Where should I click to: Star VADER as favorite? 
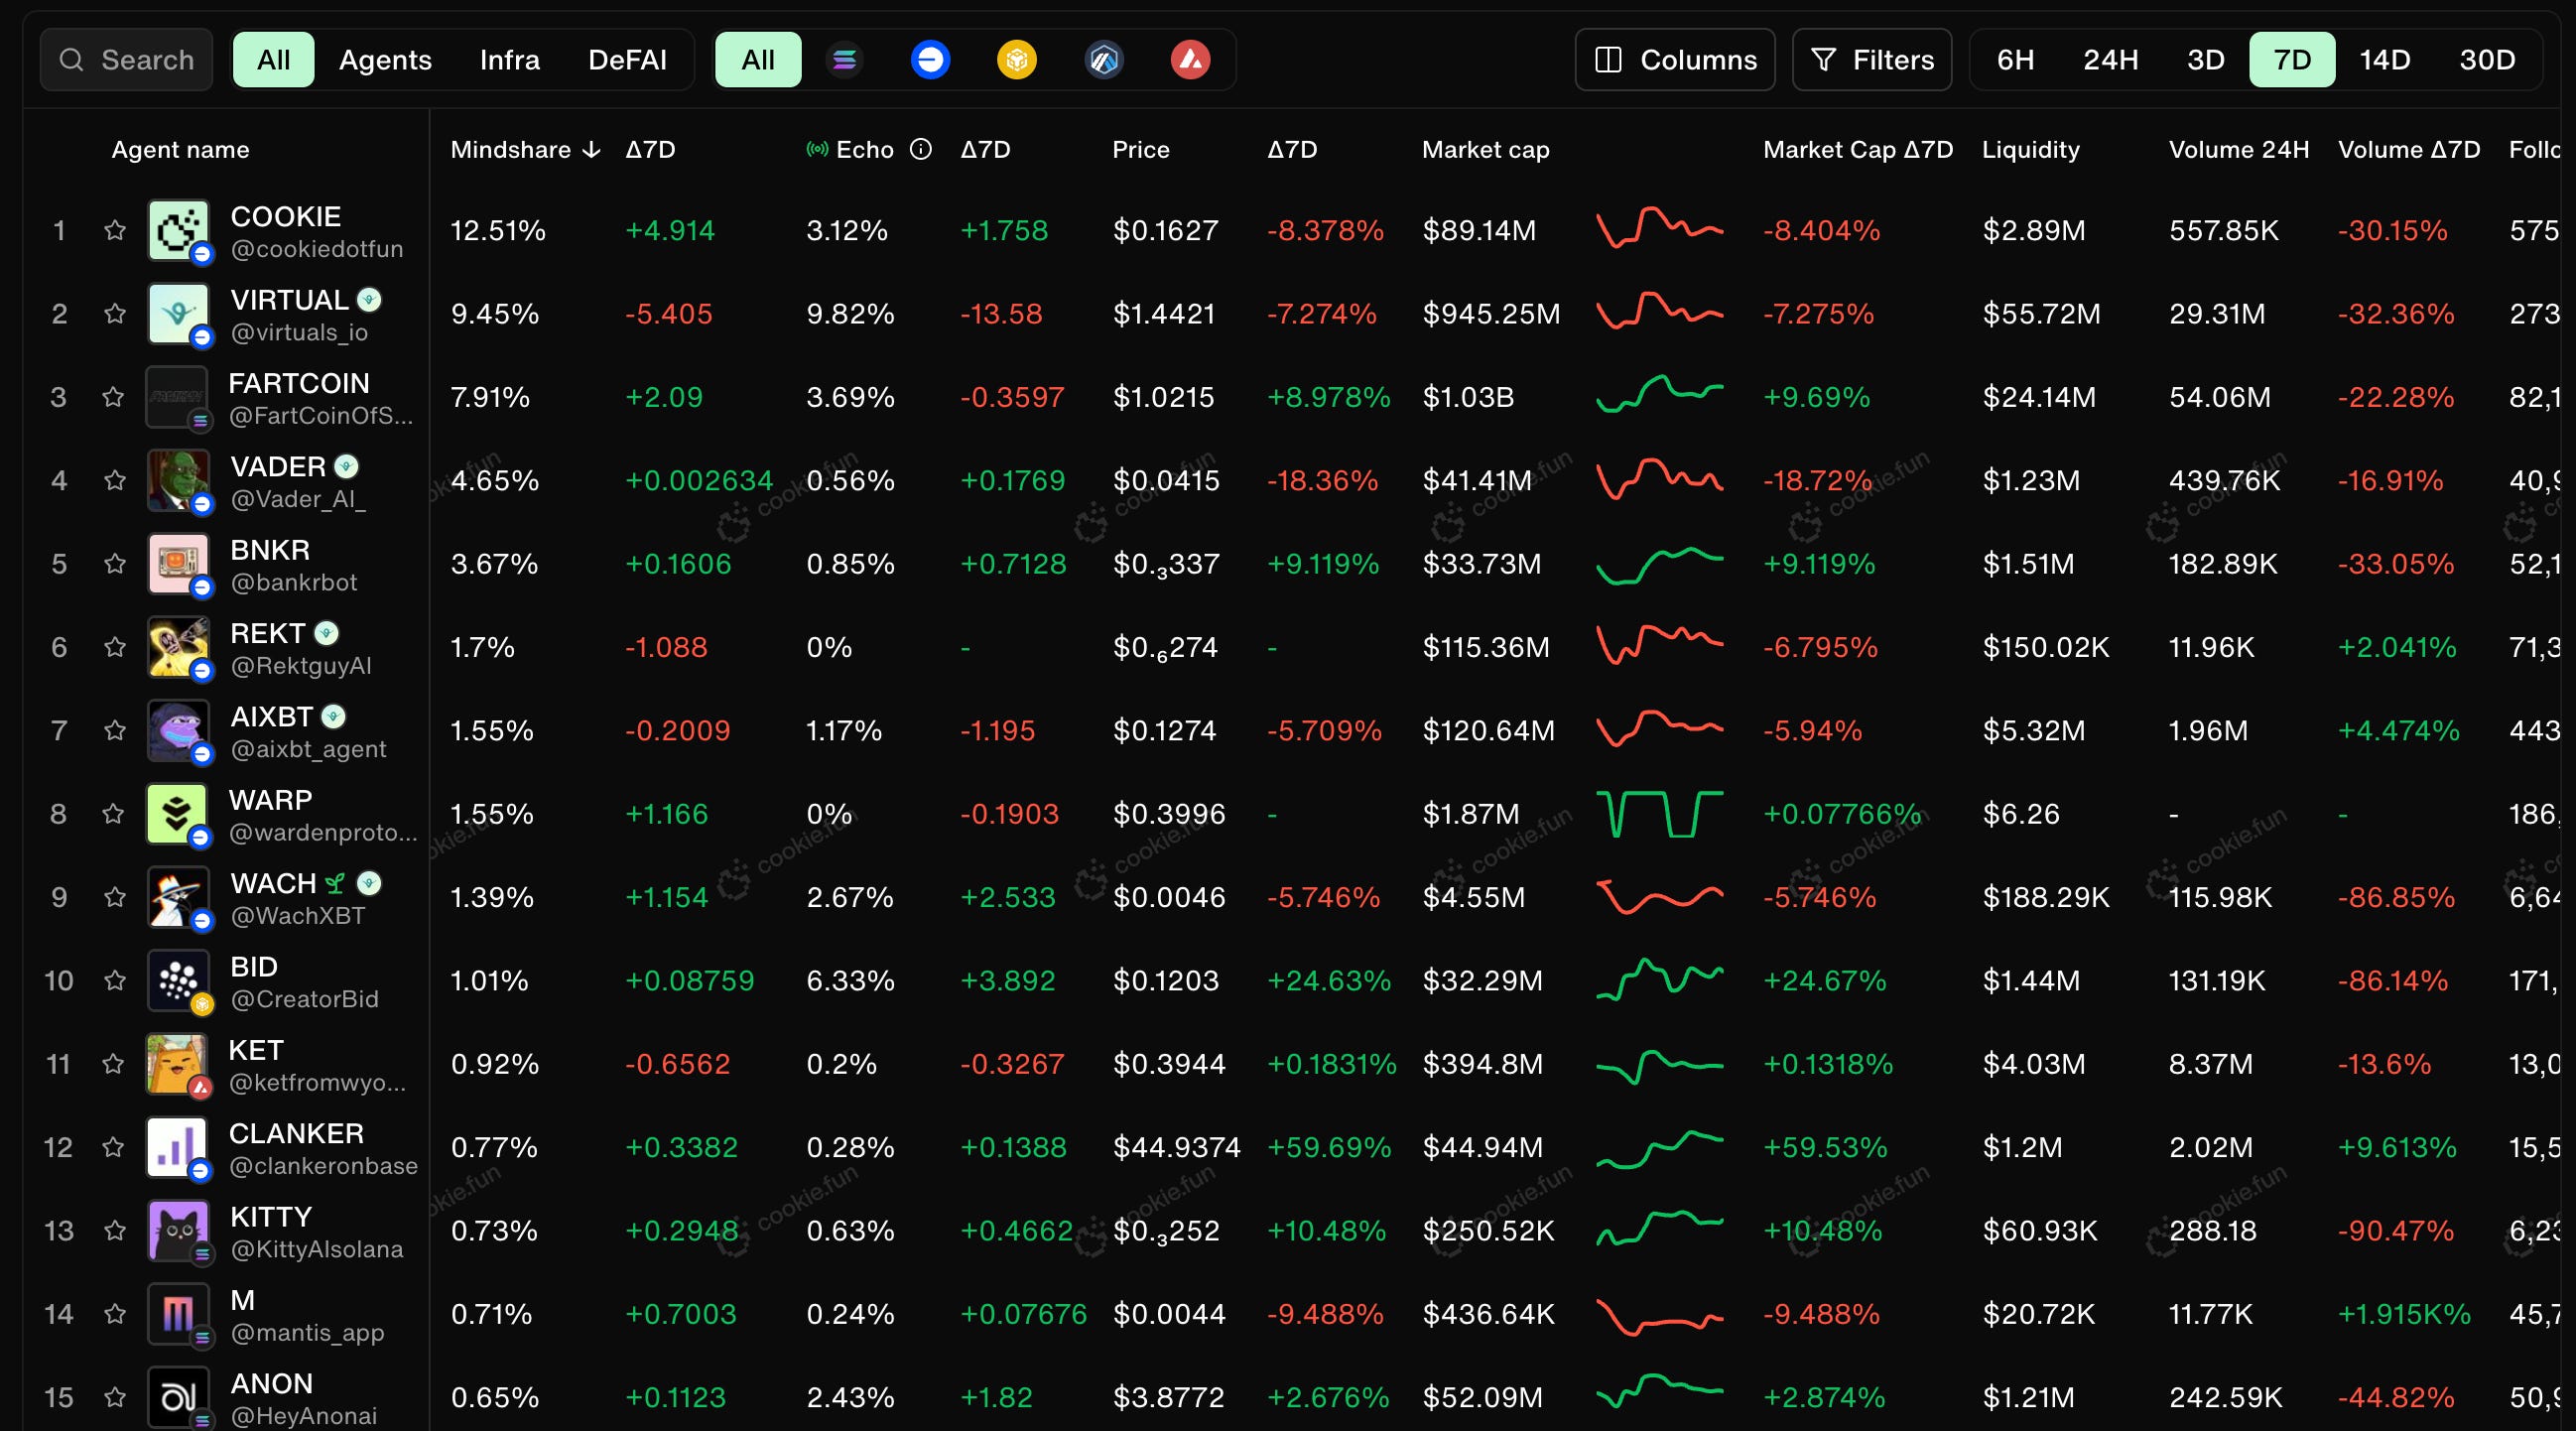[115, 480]
